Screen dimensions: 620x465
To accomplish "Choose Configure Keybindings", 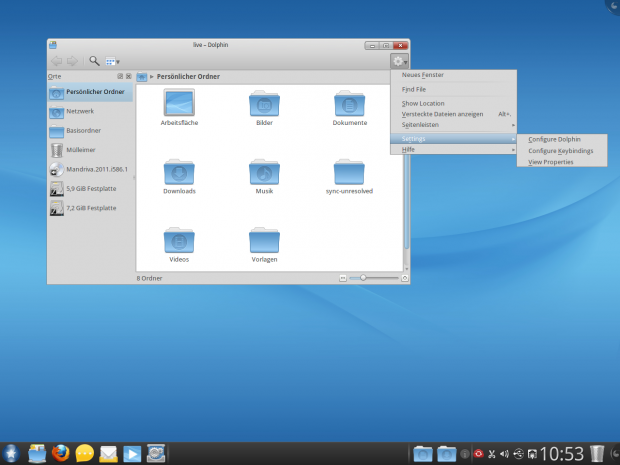I will point(562,151).
